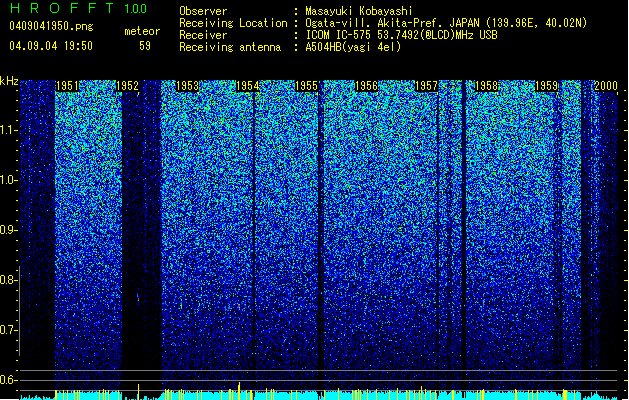
Task: Click the Ogata-vill. Akita-Pref. JAPAN location text
Action: click(x=446, y=23)
